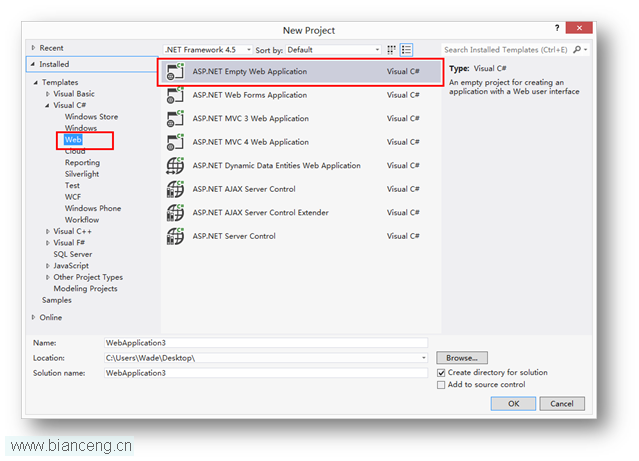Expand the Visual C++ node

pyautogui.click(x=48, y=232)
